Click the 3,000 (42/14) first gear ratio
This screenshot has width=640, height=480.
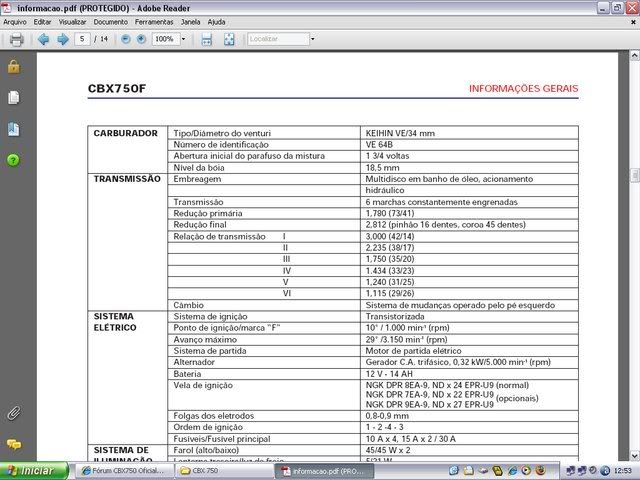(389, 236)
